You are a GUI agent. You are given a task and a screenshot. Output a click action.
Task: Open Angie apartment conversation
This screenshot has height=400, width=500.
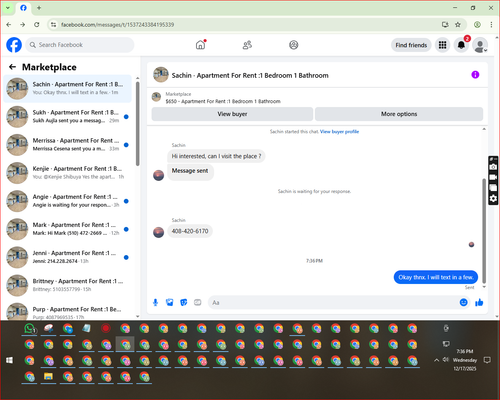(x=67, y=201)
